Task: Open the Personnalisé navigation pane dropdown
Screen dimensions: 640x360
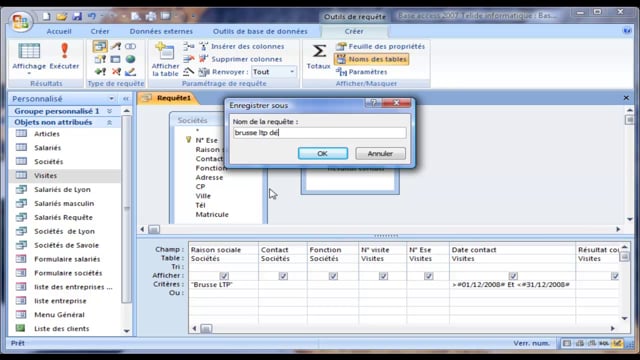Action: 111,99
